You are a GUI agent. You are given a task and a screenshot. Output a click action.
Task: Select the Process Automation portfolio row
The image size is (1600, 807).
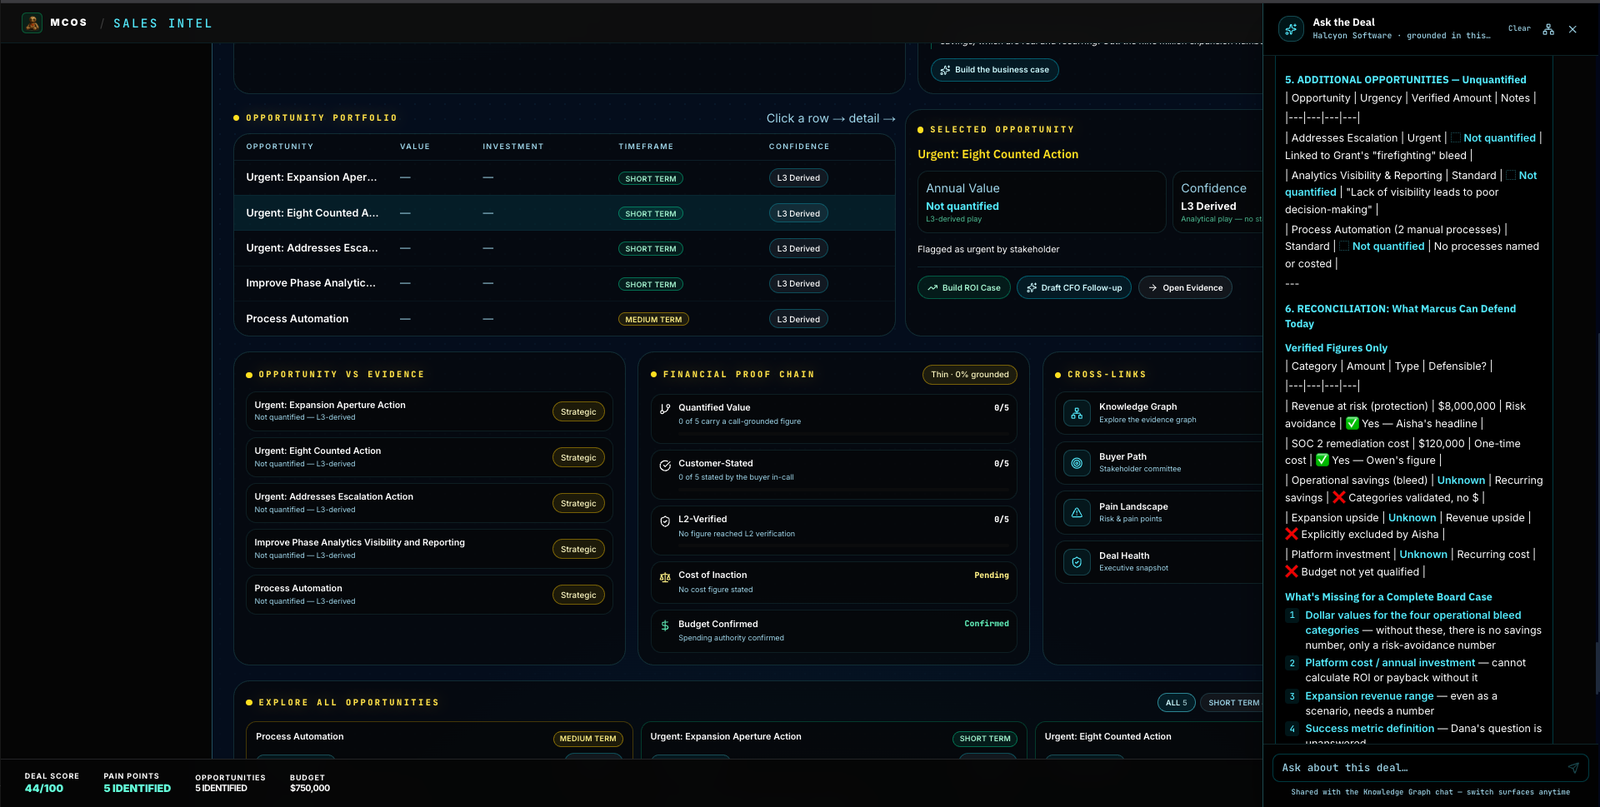point(564,319)
